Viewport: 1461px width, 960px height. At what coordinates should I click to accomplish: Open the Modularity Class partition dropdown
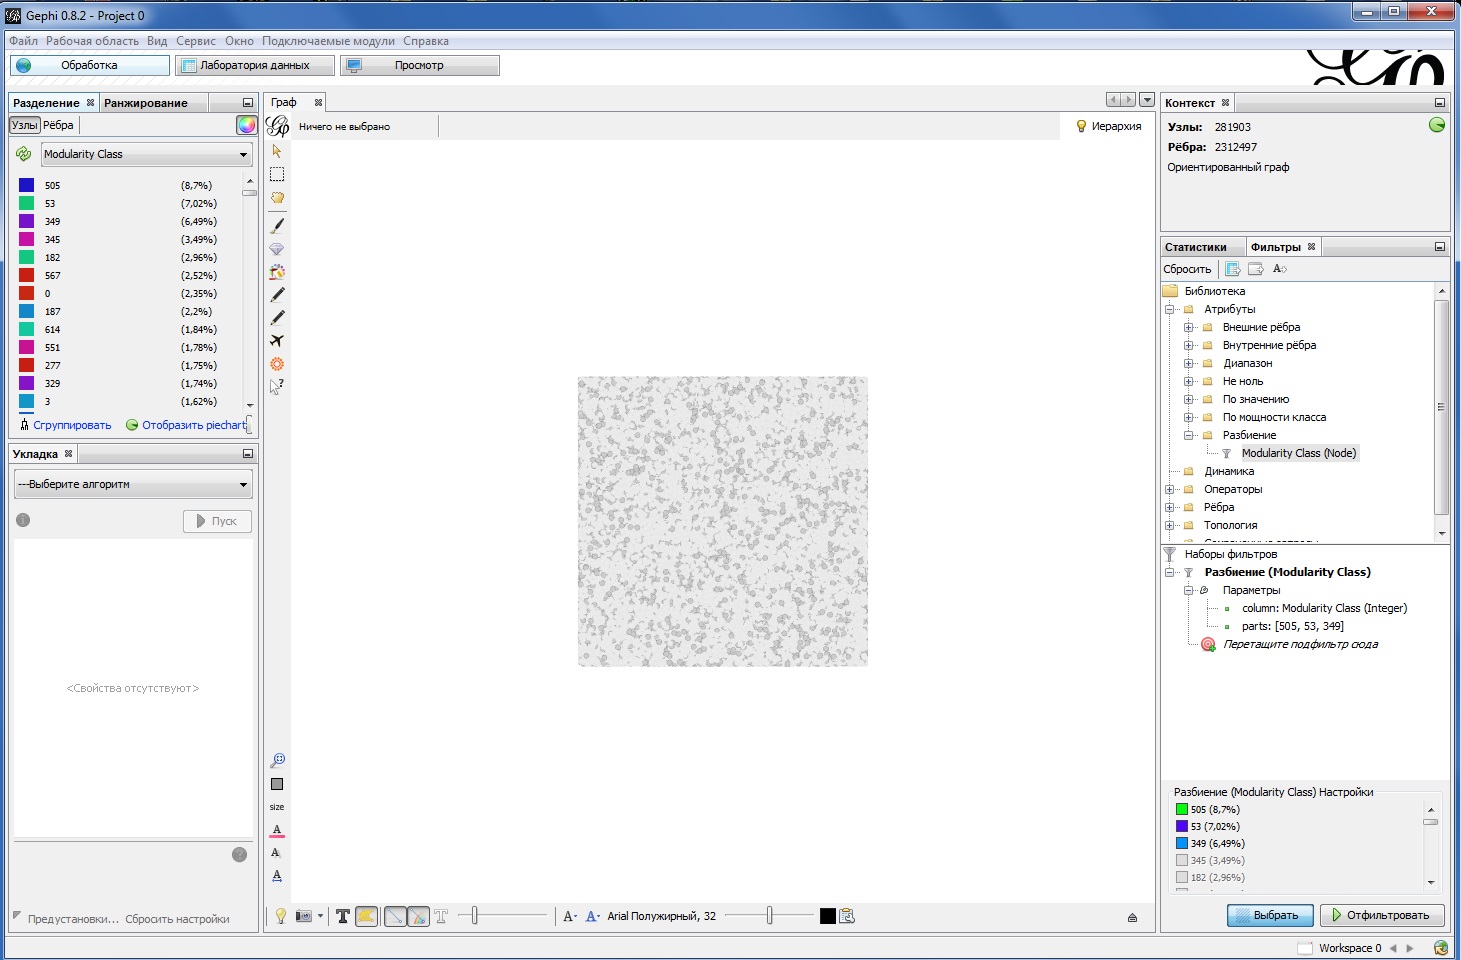pos(146,154)
